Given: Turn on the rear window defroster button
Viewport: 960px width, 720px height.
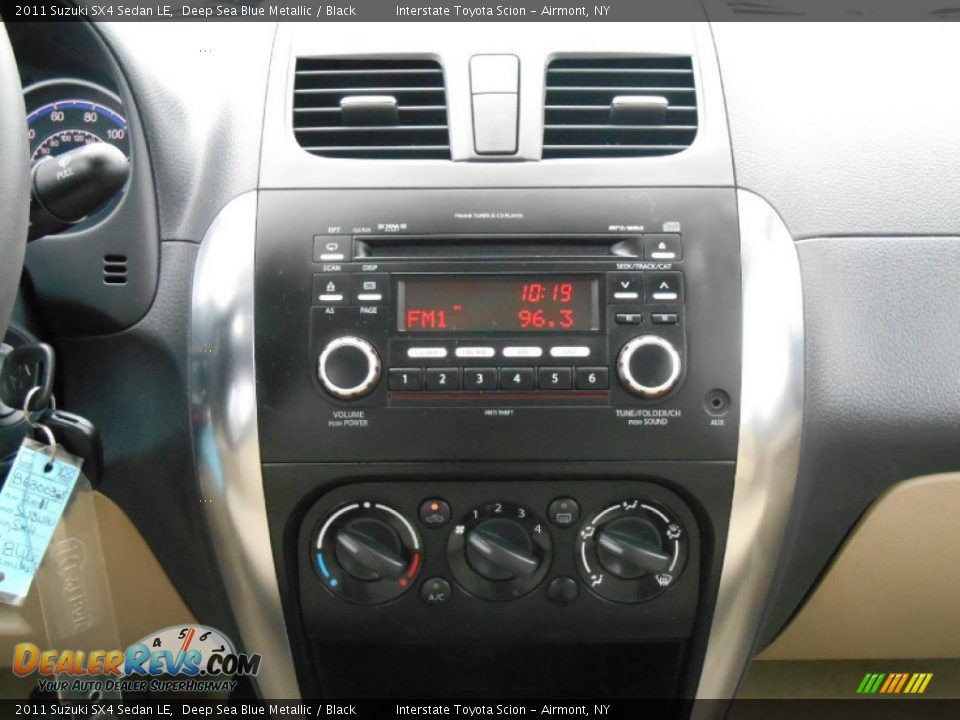Looking at the screenshot, I should [x=562, y=511].
